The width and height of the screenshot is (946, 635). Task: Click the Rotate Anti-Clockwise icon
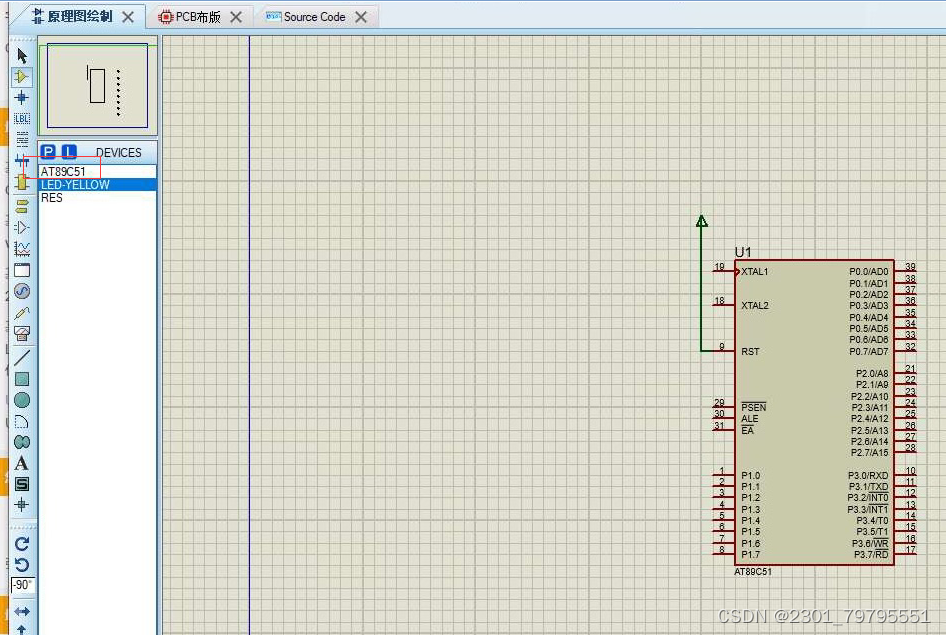[22, 565]
